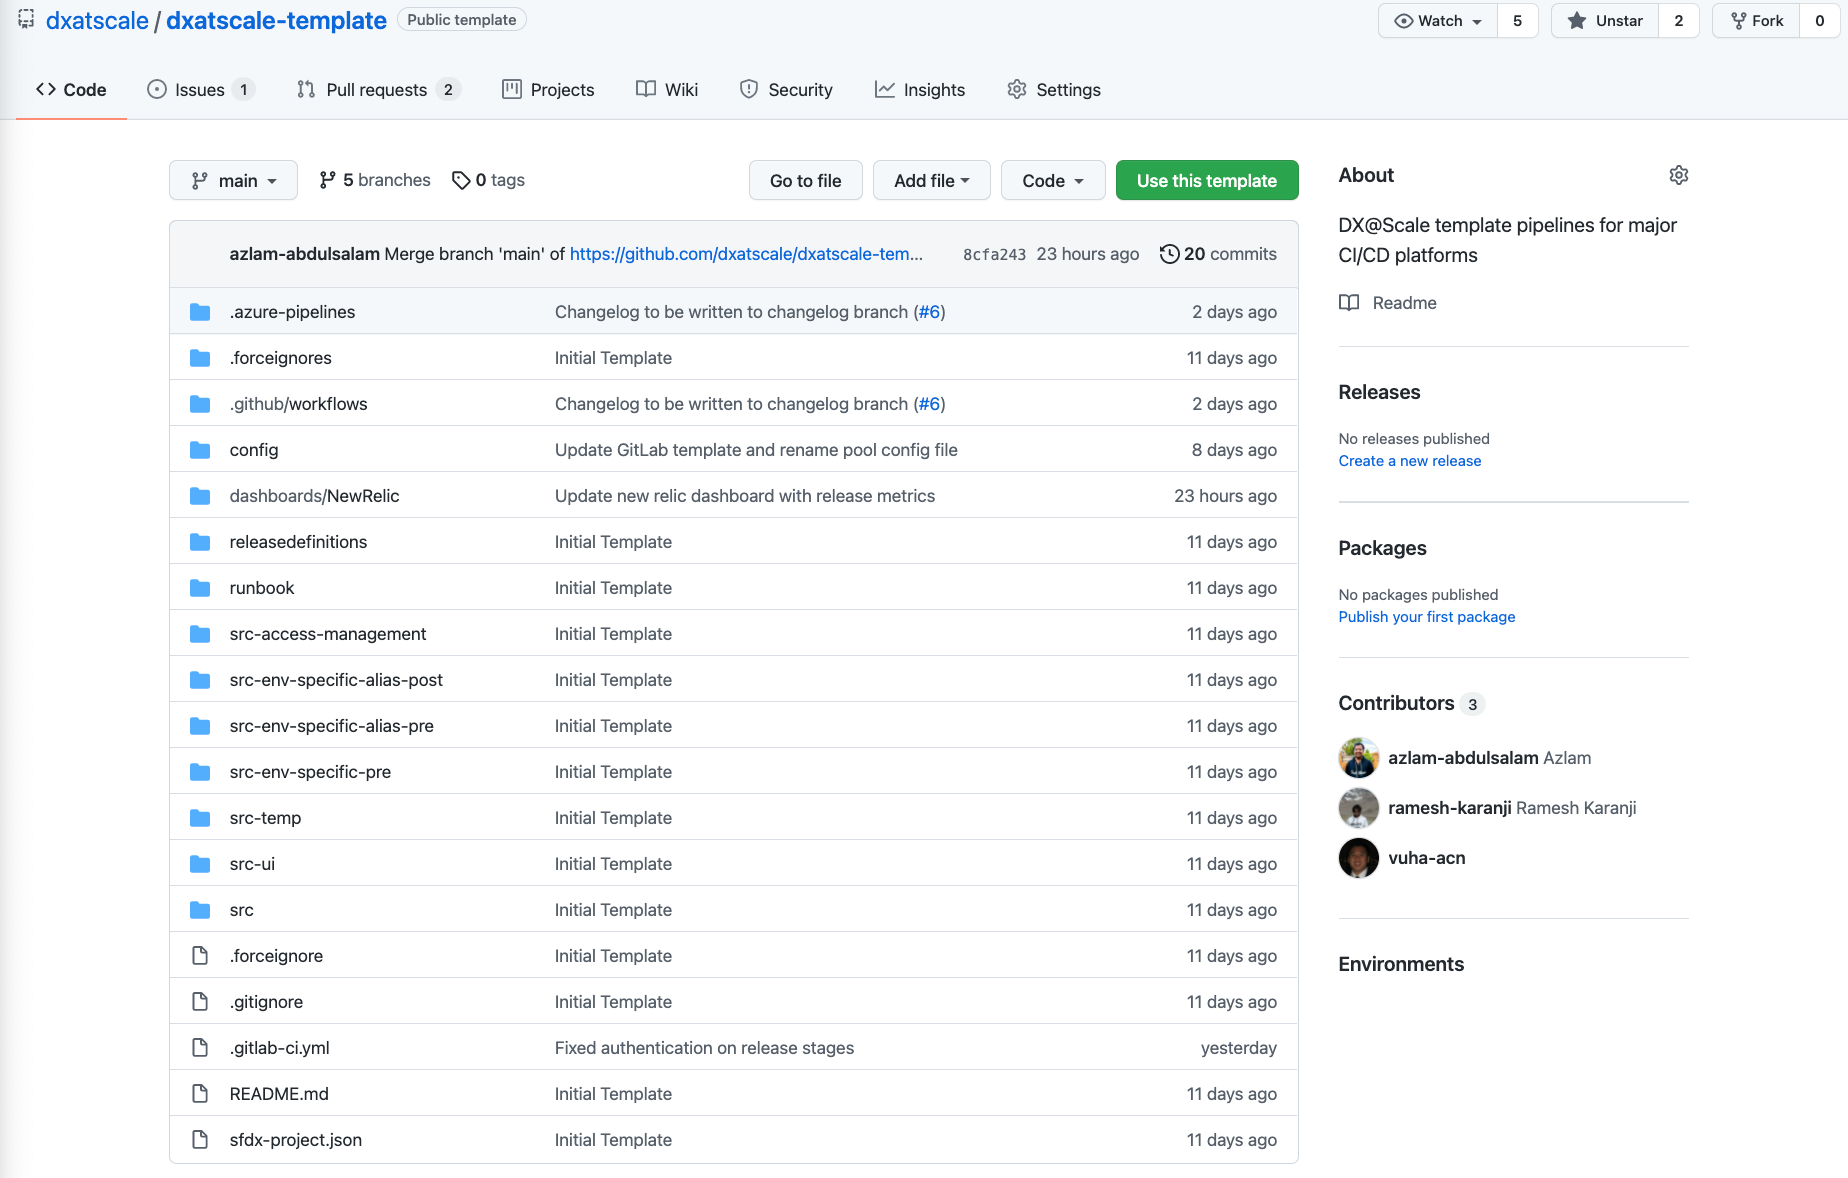Screen dimensions: 1848x1178
Task: Open the .gitlab-ci.yml file name
Action: point(279,1048)
